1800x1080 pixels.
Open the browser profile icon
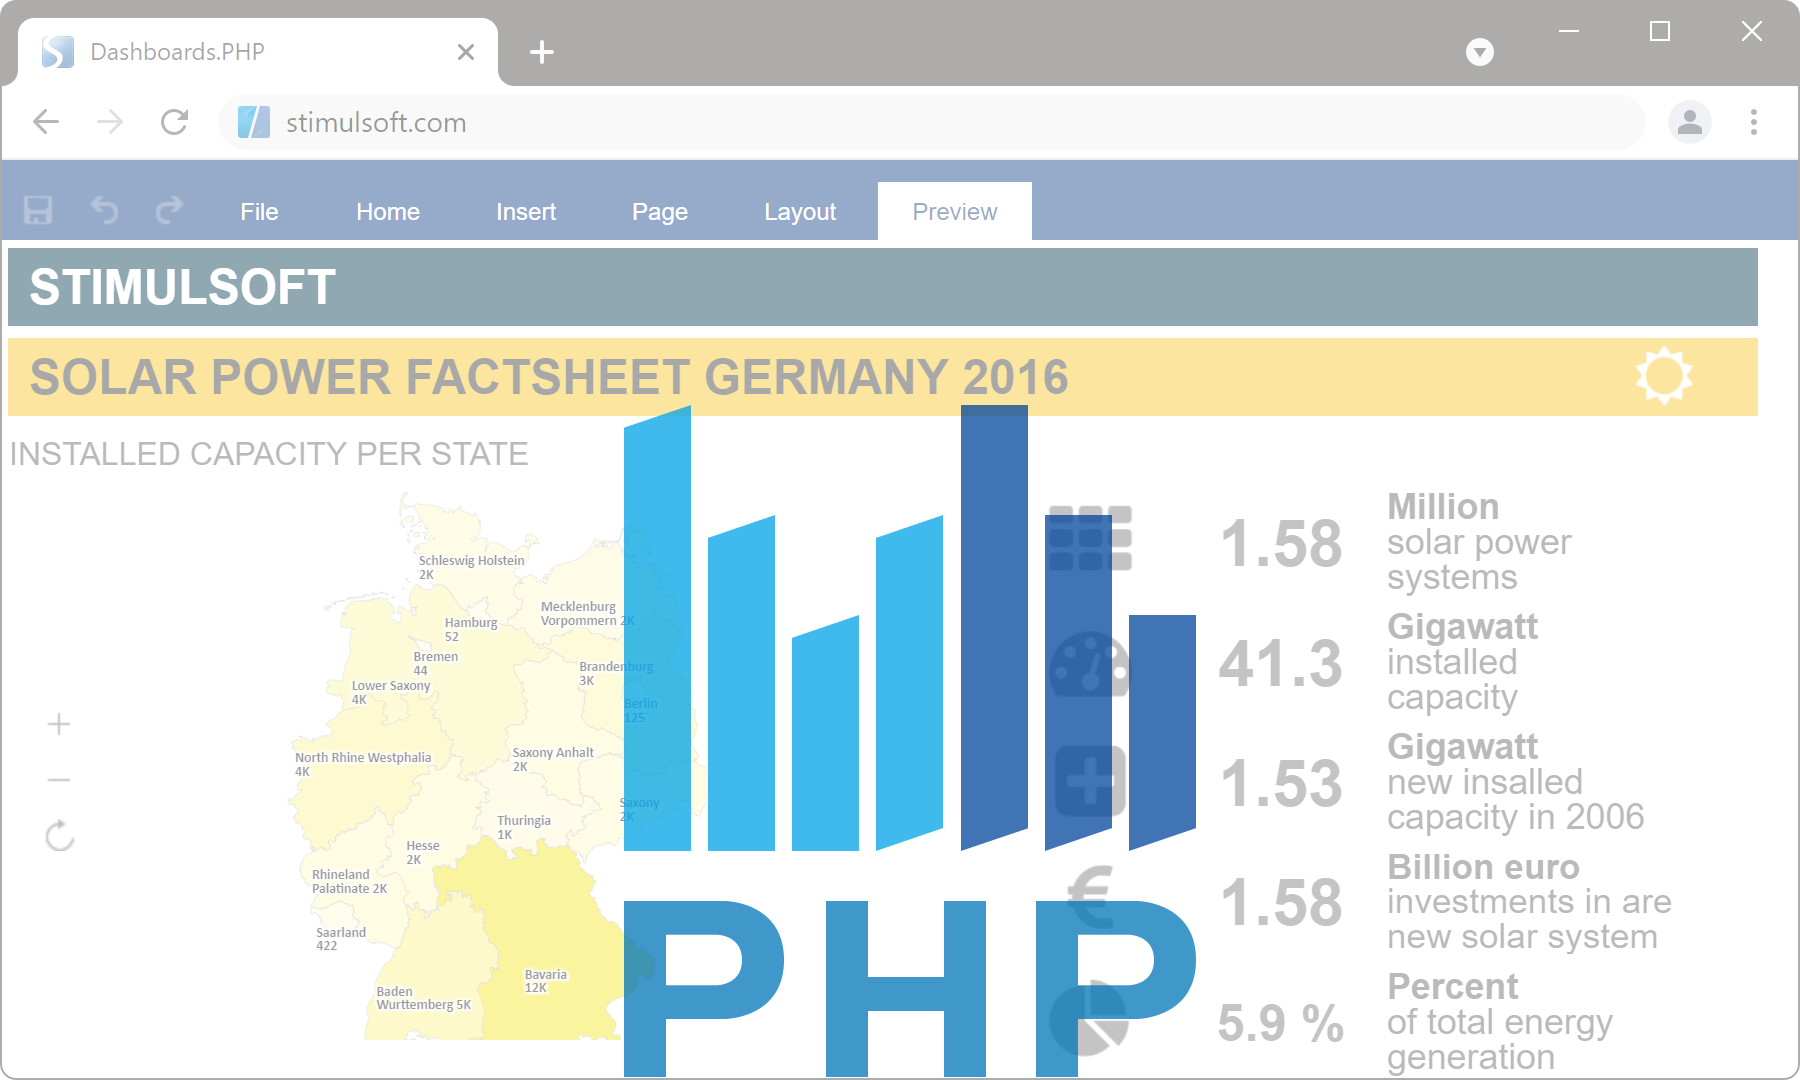[x=1690, y=122]
